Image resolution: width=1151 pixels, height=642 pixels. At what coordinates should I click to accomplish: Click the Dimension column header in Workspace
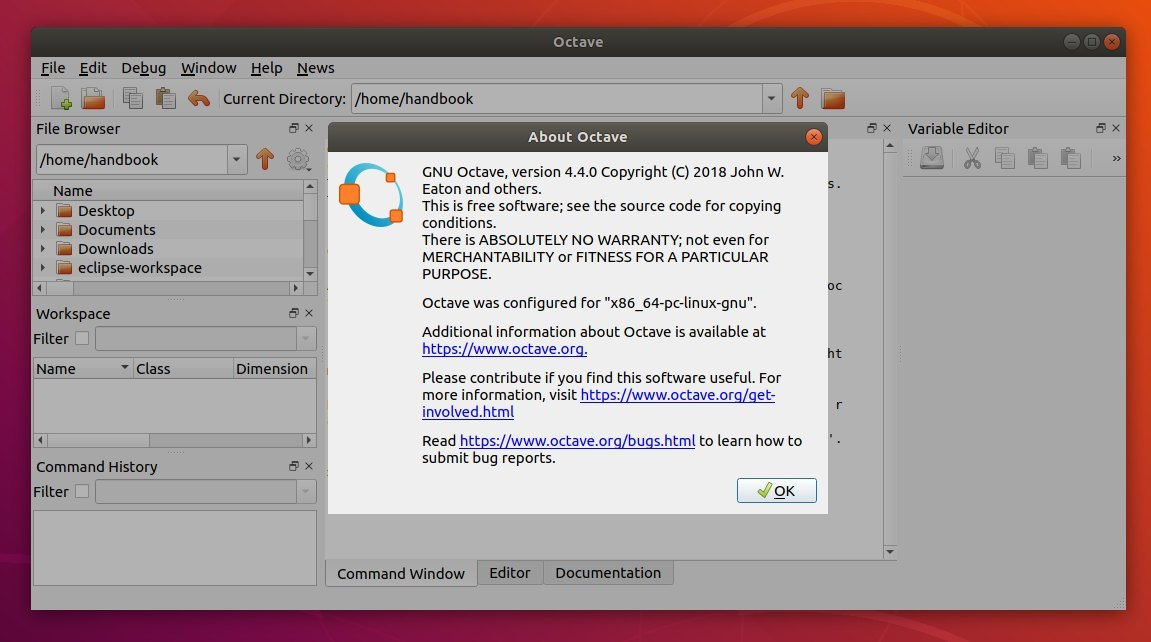tap(275, 368)
